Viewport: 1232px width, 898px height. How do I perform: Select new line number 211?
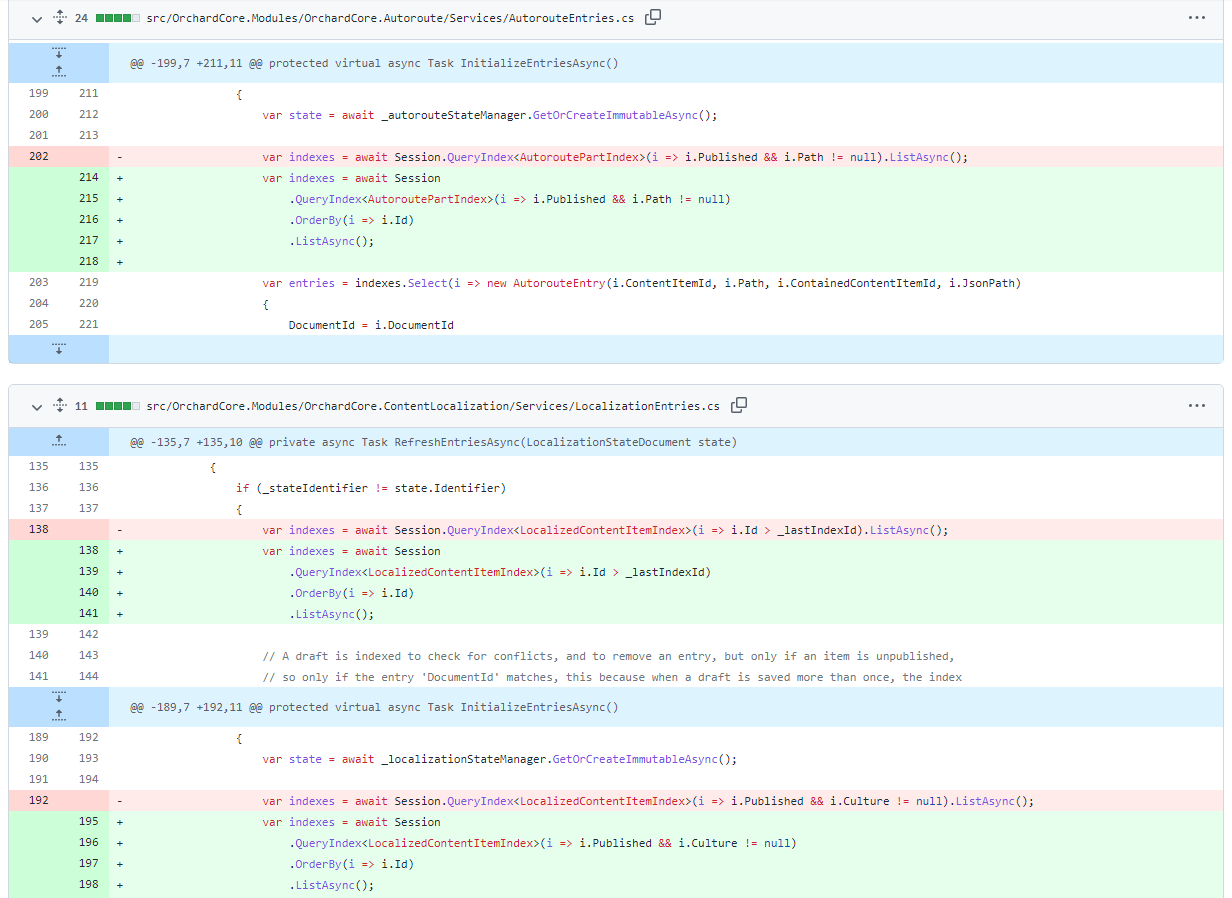88,94
